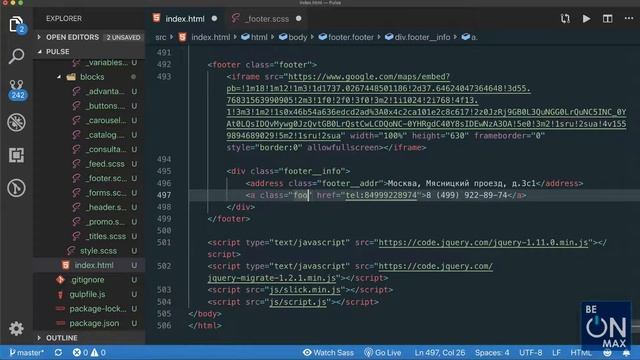640x360 pixels.
Task: Open Source Control view with 242 badge
Action: (x=17, y=89)
